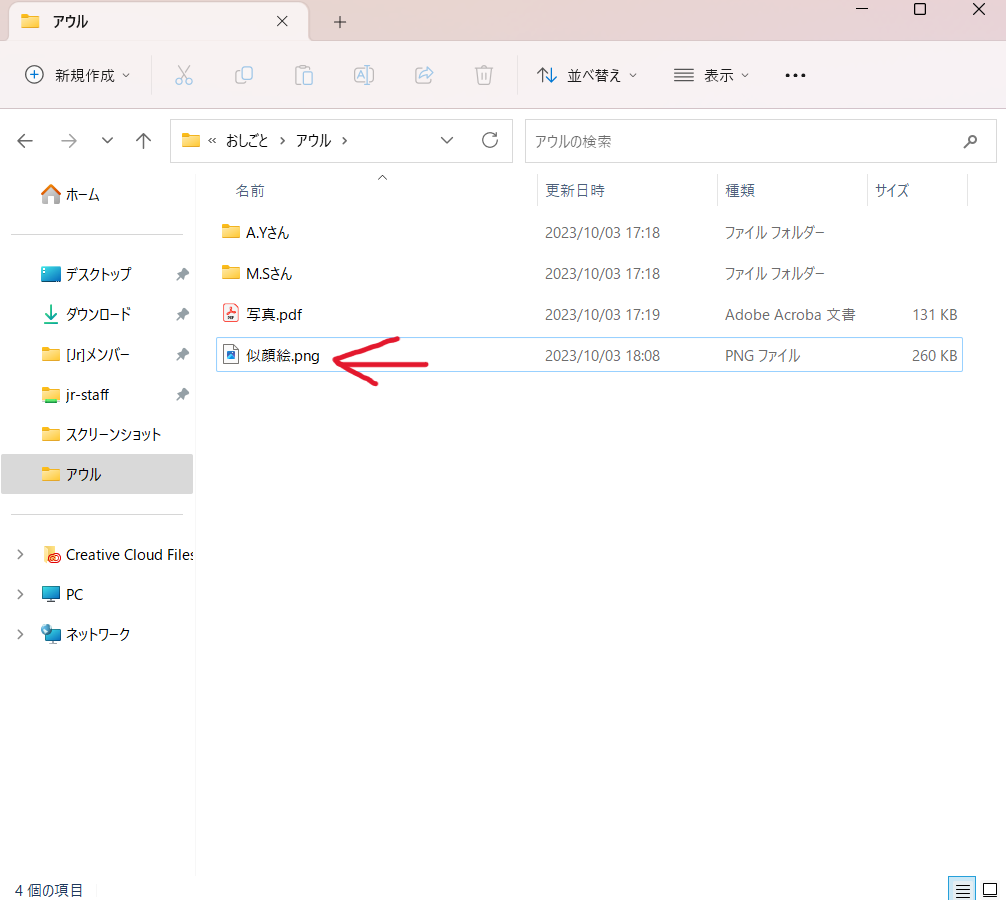Click the Paste clipboard icon
This screenshot has width=1006, height=900.
(x=304, y=75)
